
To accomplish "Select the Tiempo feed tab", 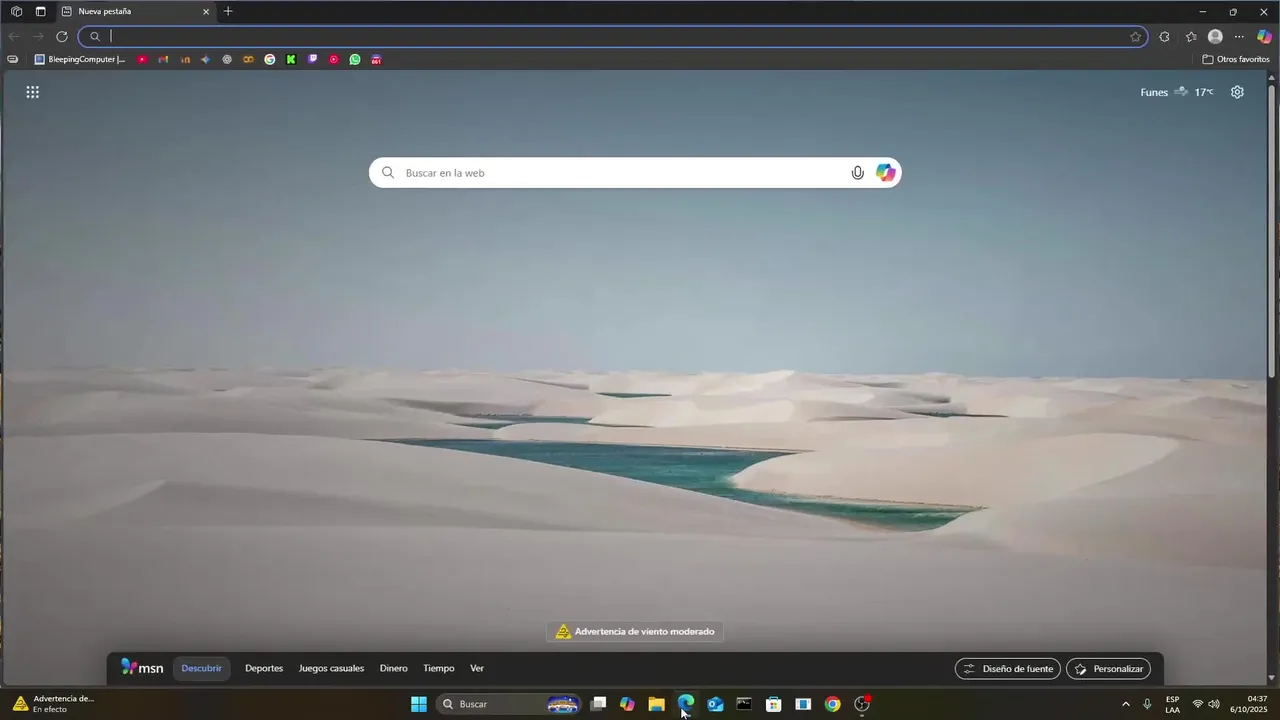I will pyautogui.click(x=439, y=668).
